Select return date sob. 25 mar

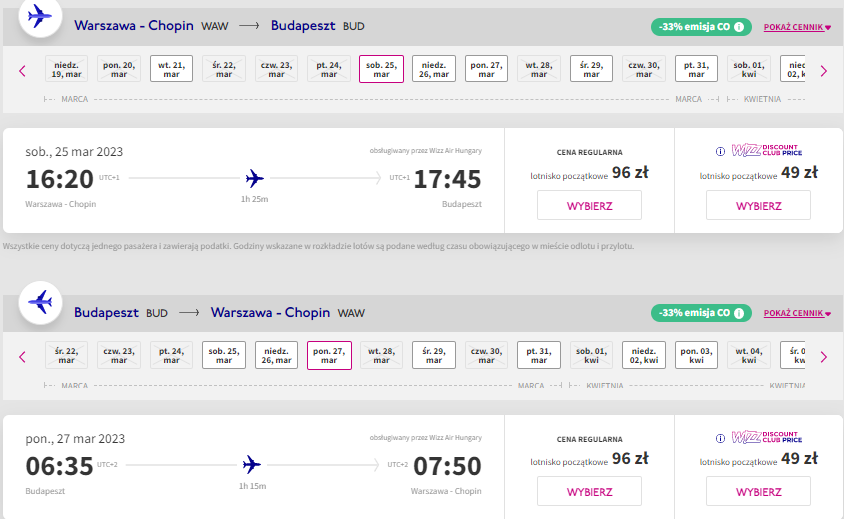point(224,355)
